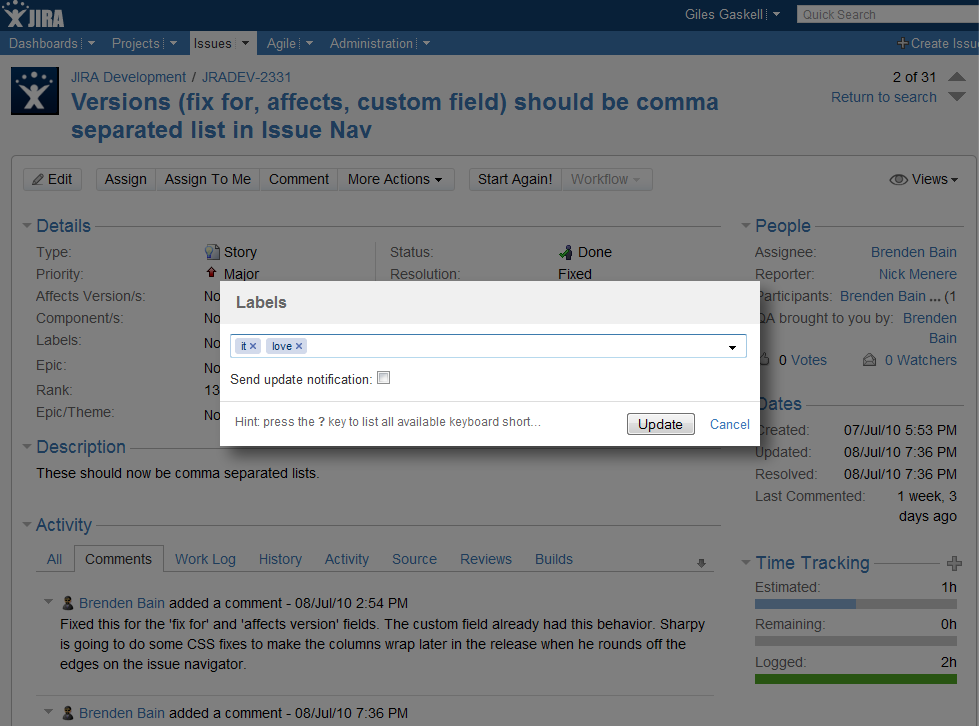The height and width of the screenshot is (726, 979).
Task: Click the Views eye icon
Action: tap(898, 179)
